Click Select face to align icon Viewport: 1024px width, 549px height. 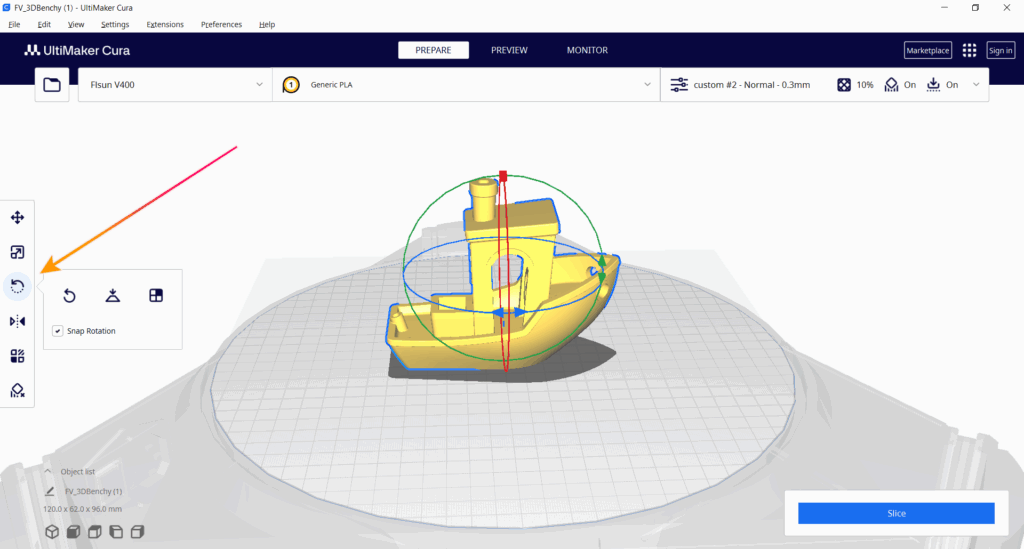[156, 296]
